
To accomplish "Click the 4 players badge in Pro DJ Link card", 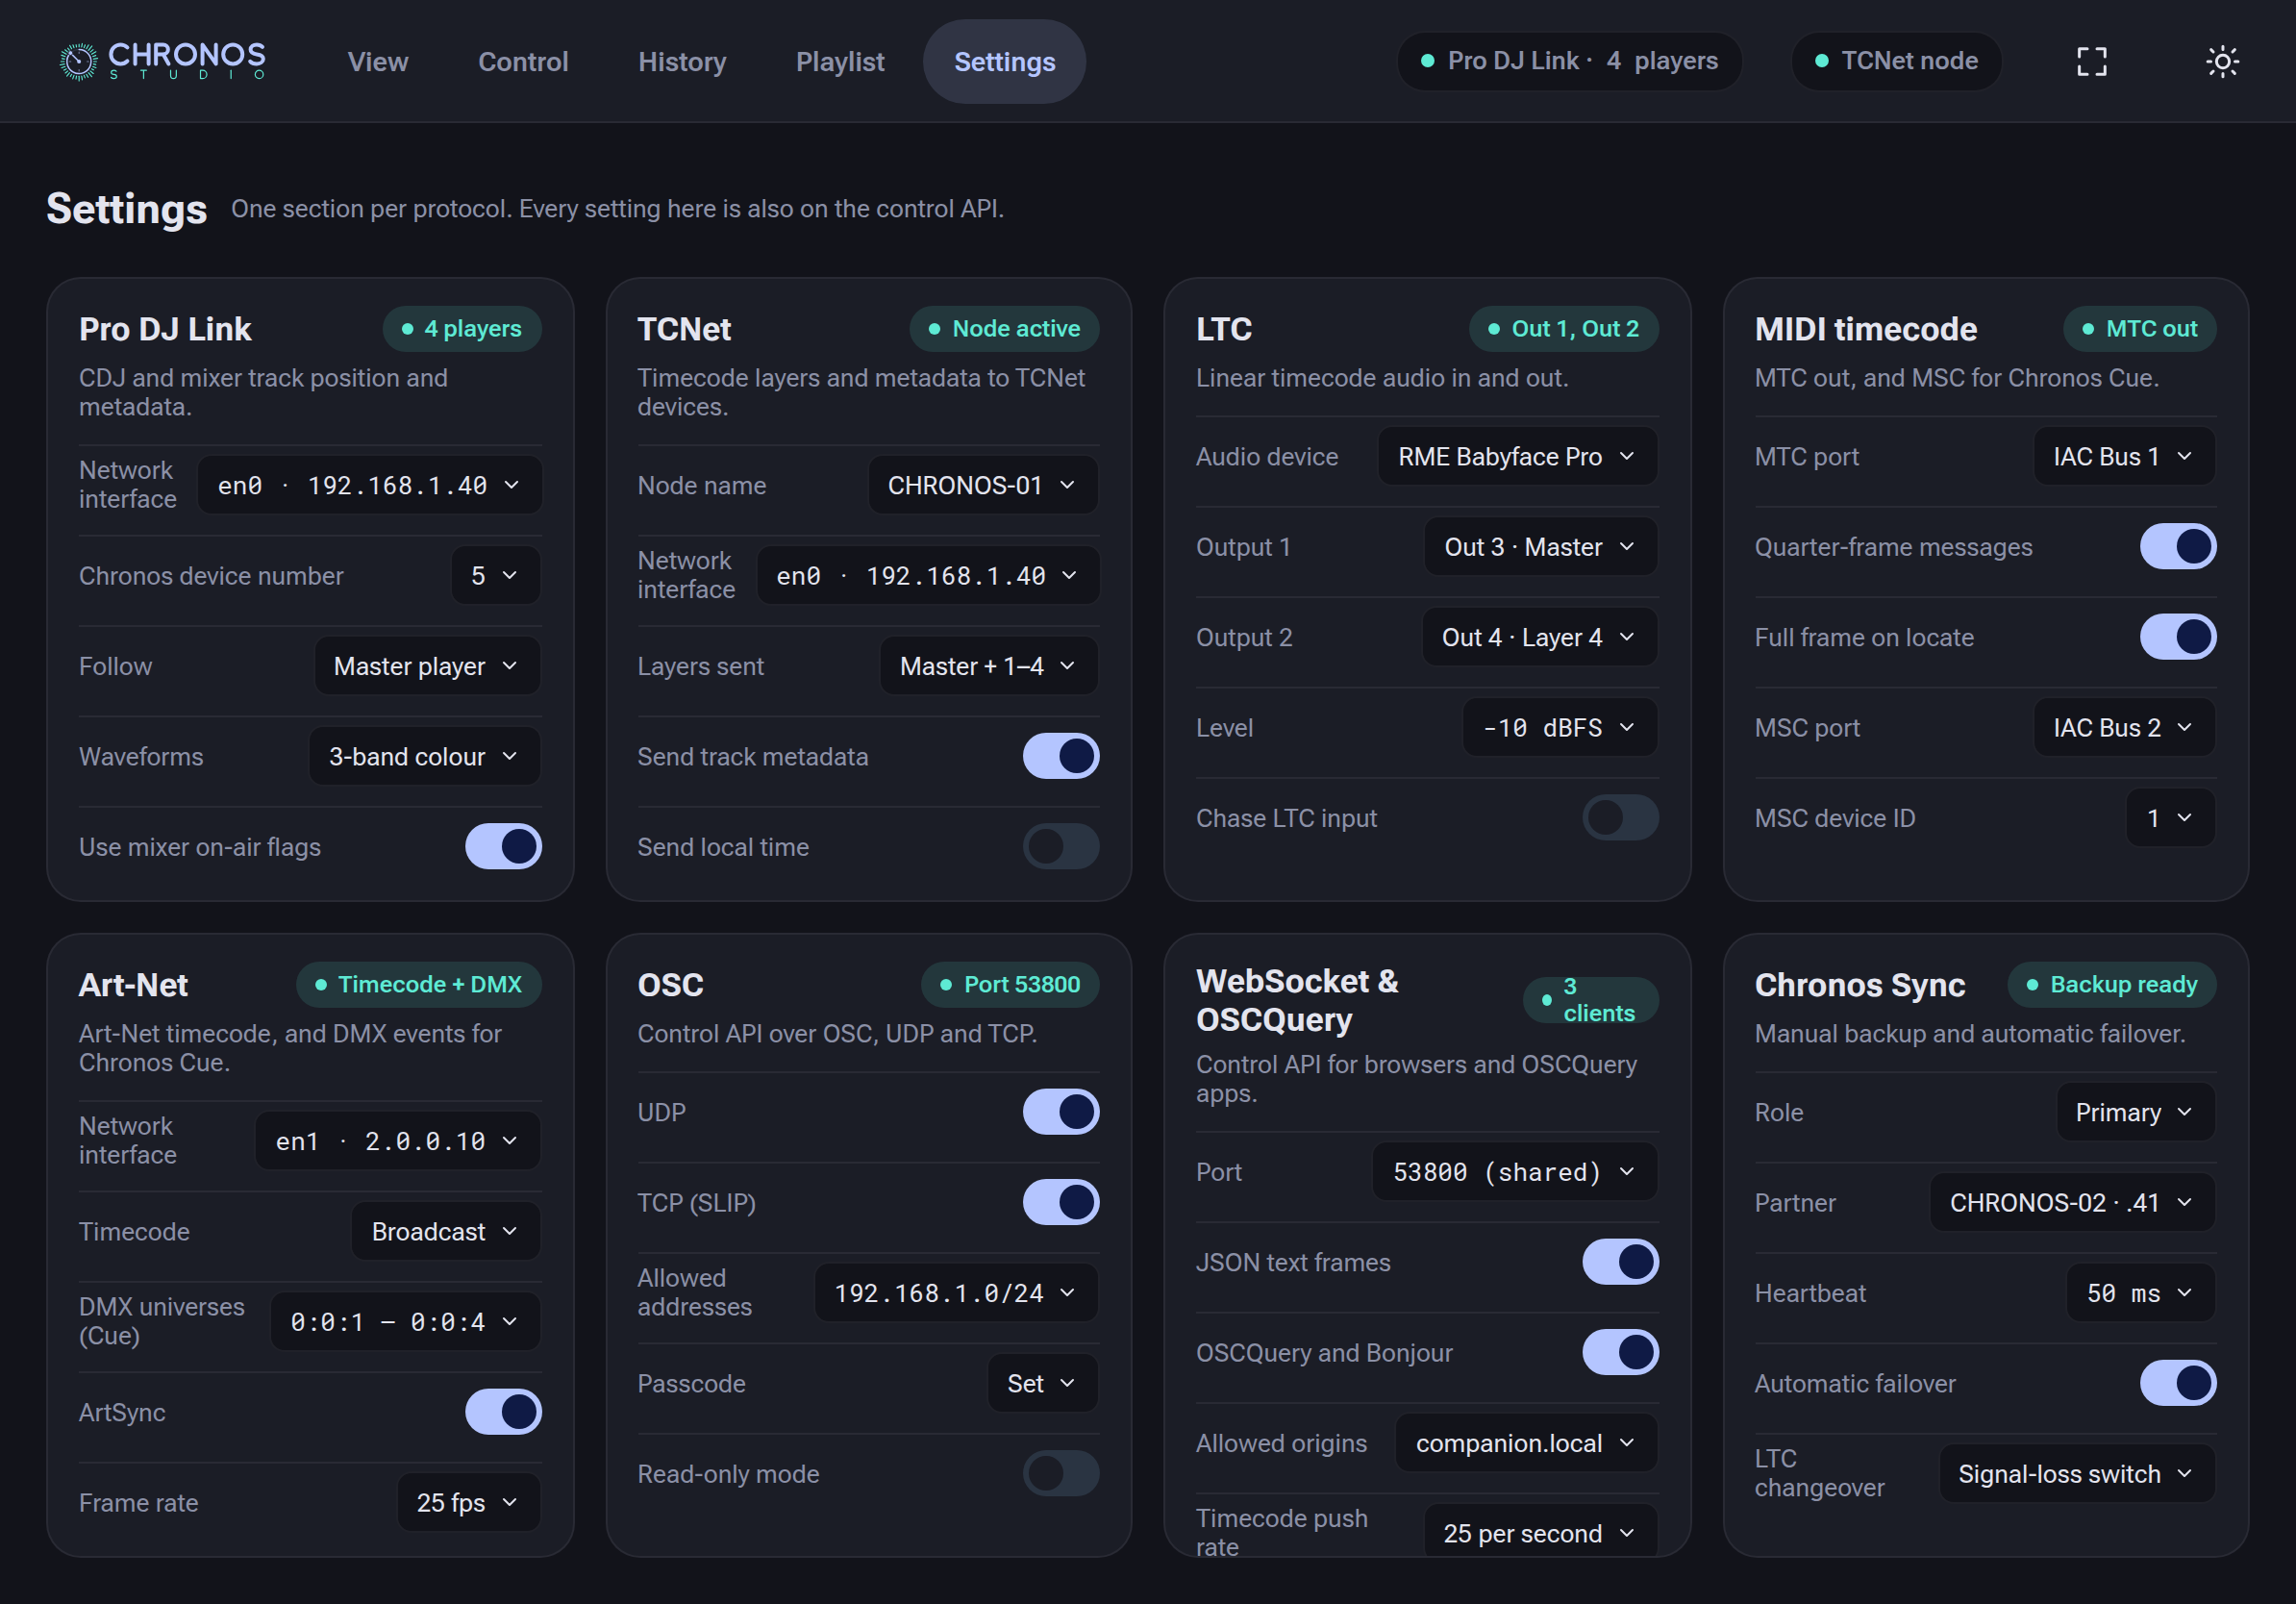I will [462, 329].
